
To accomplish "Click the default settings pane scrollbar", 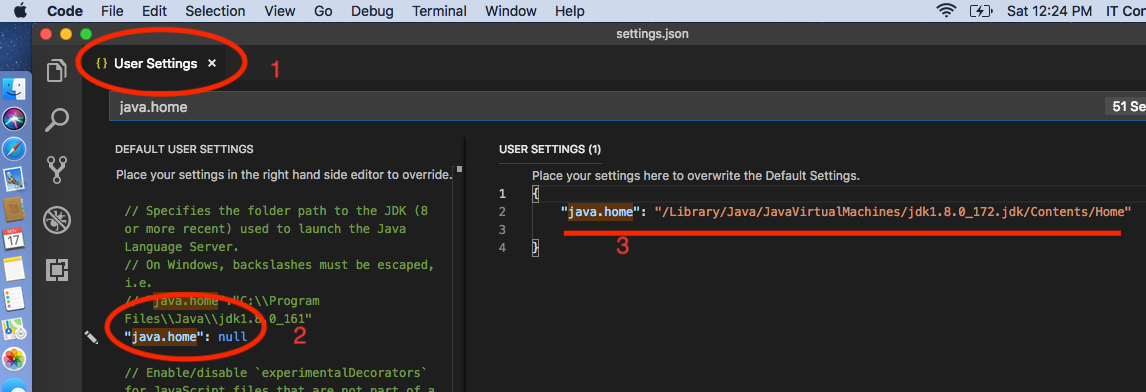I will tap(458, 278).
